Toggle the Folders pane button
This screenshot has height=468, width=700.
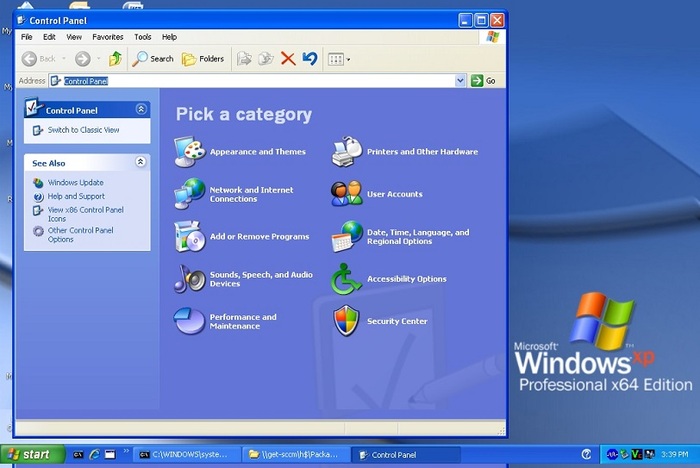click(x=203, y=59)
